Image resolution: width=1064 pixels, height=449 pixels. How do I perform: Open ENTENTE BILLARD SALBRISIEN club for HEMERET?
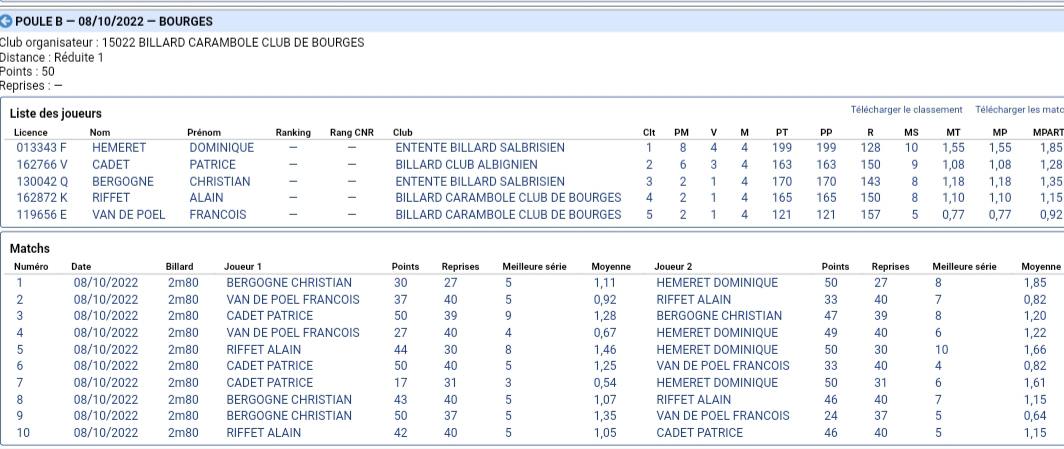[x=480, y=147]
